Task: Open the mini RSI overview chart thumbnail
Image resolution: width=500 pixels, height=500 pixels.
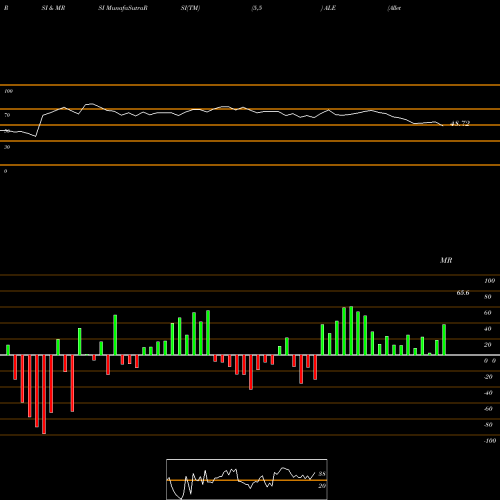Action: pos(247,479)
